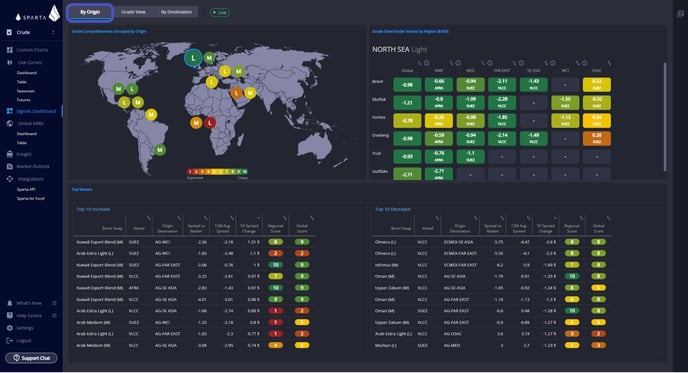
Task: Click the matrix panel vertical scrollbar
Action: 665,116
